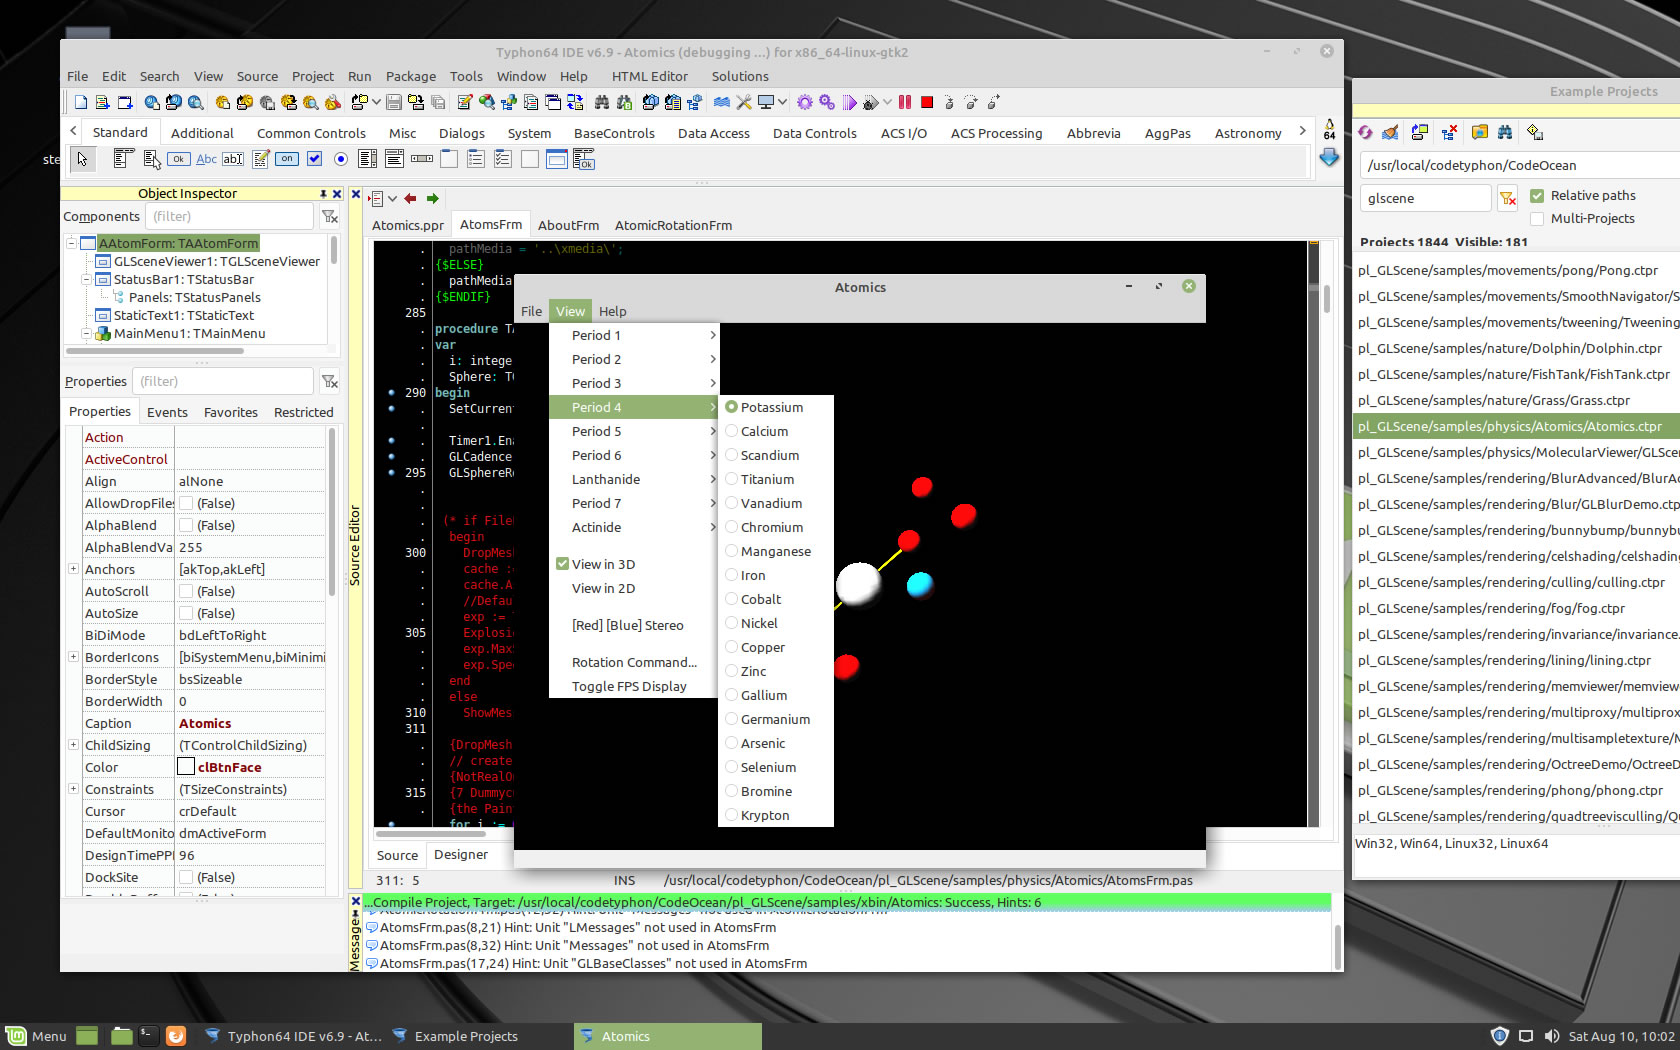Select the TScrollBar component icon

point(422,158)
